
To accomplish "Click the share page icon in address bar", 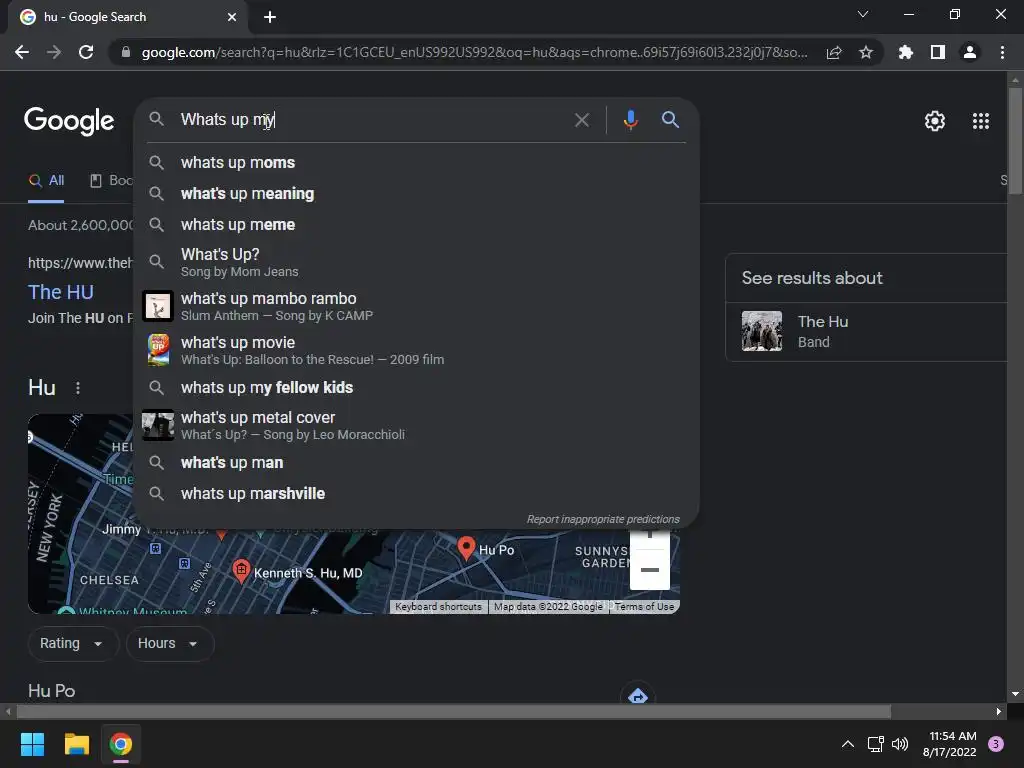I will (x=834, y=52).
